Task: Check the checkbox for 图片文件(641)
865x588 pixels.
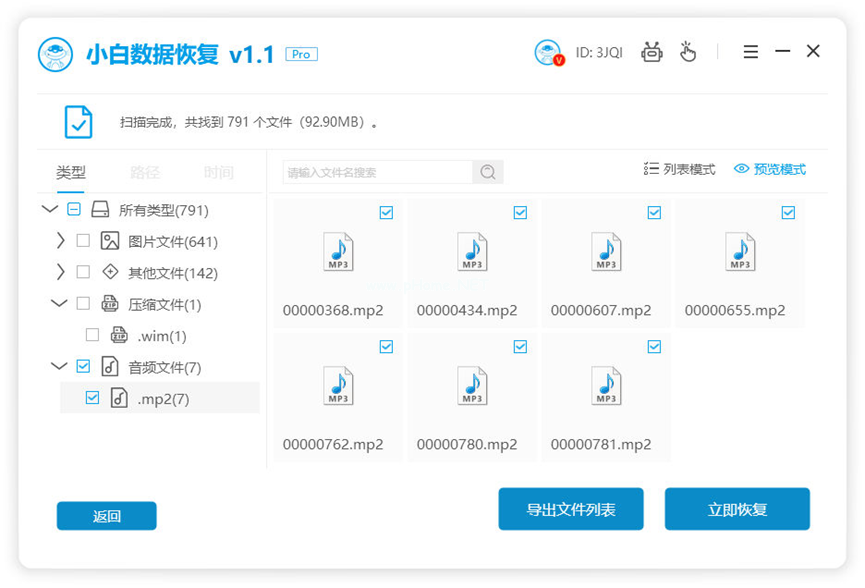Action: coord(84,240)
